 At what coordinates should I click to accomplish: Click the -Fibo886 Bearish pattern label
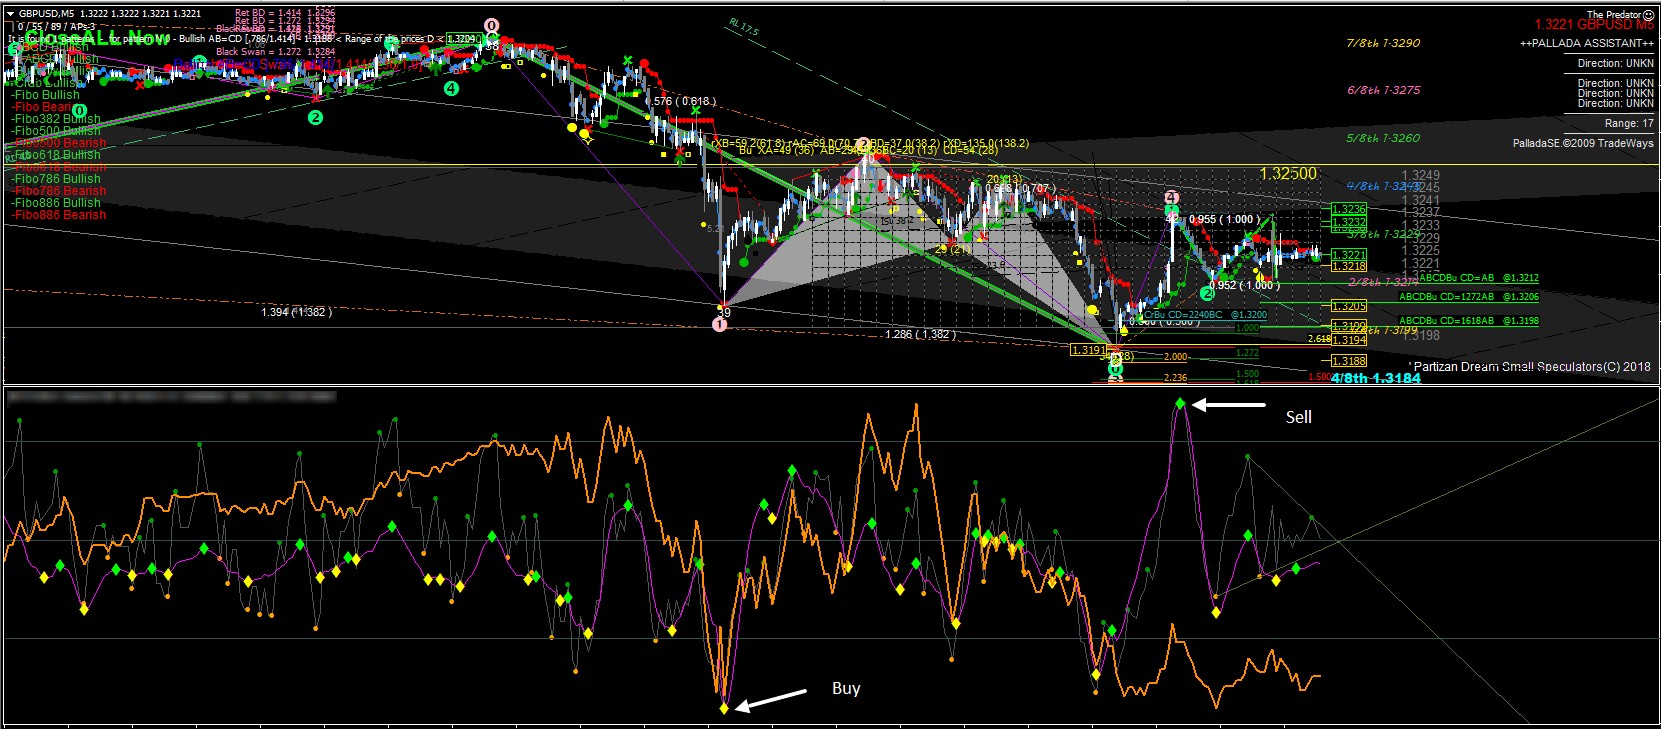coord(58,215)
